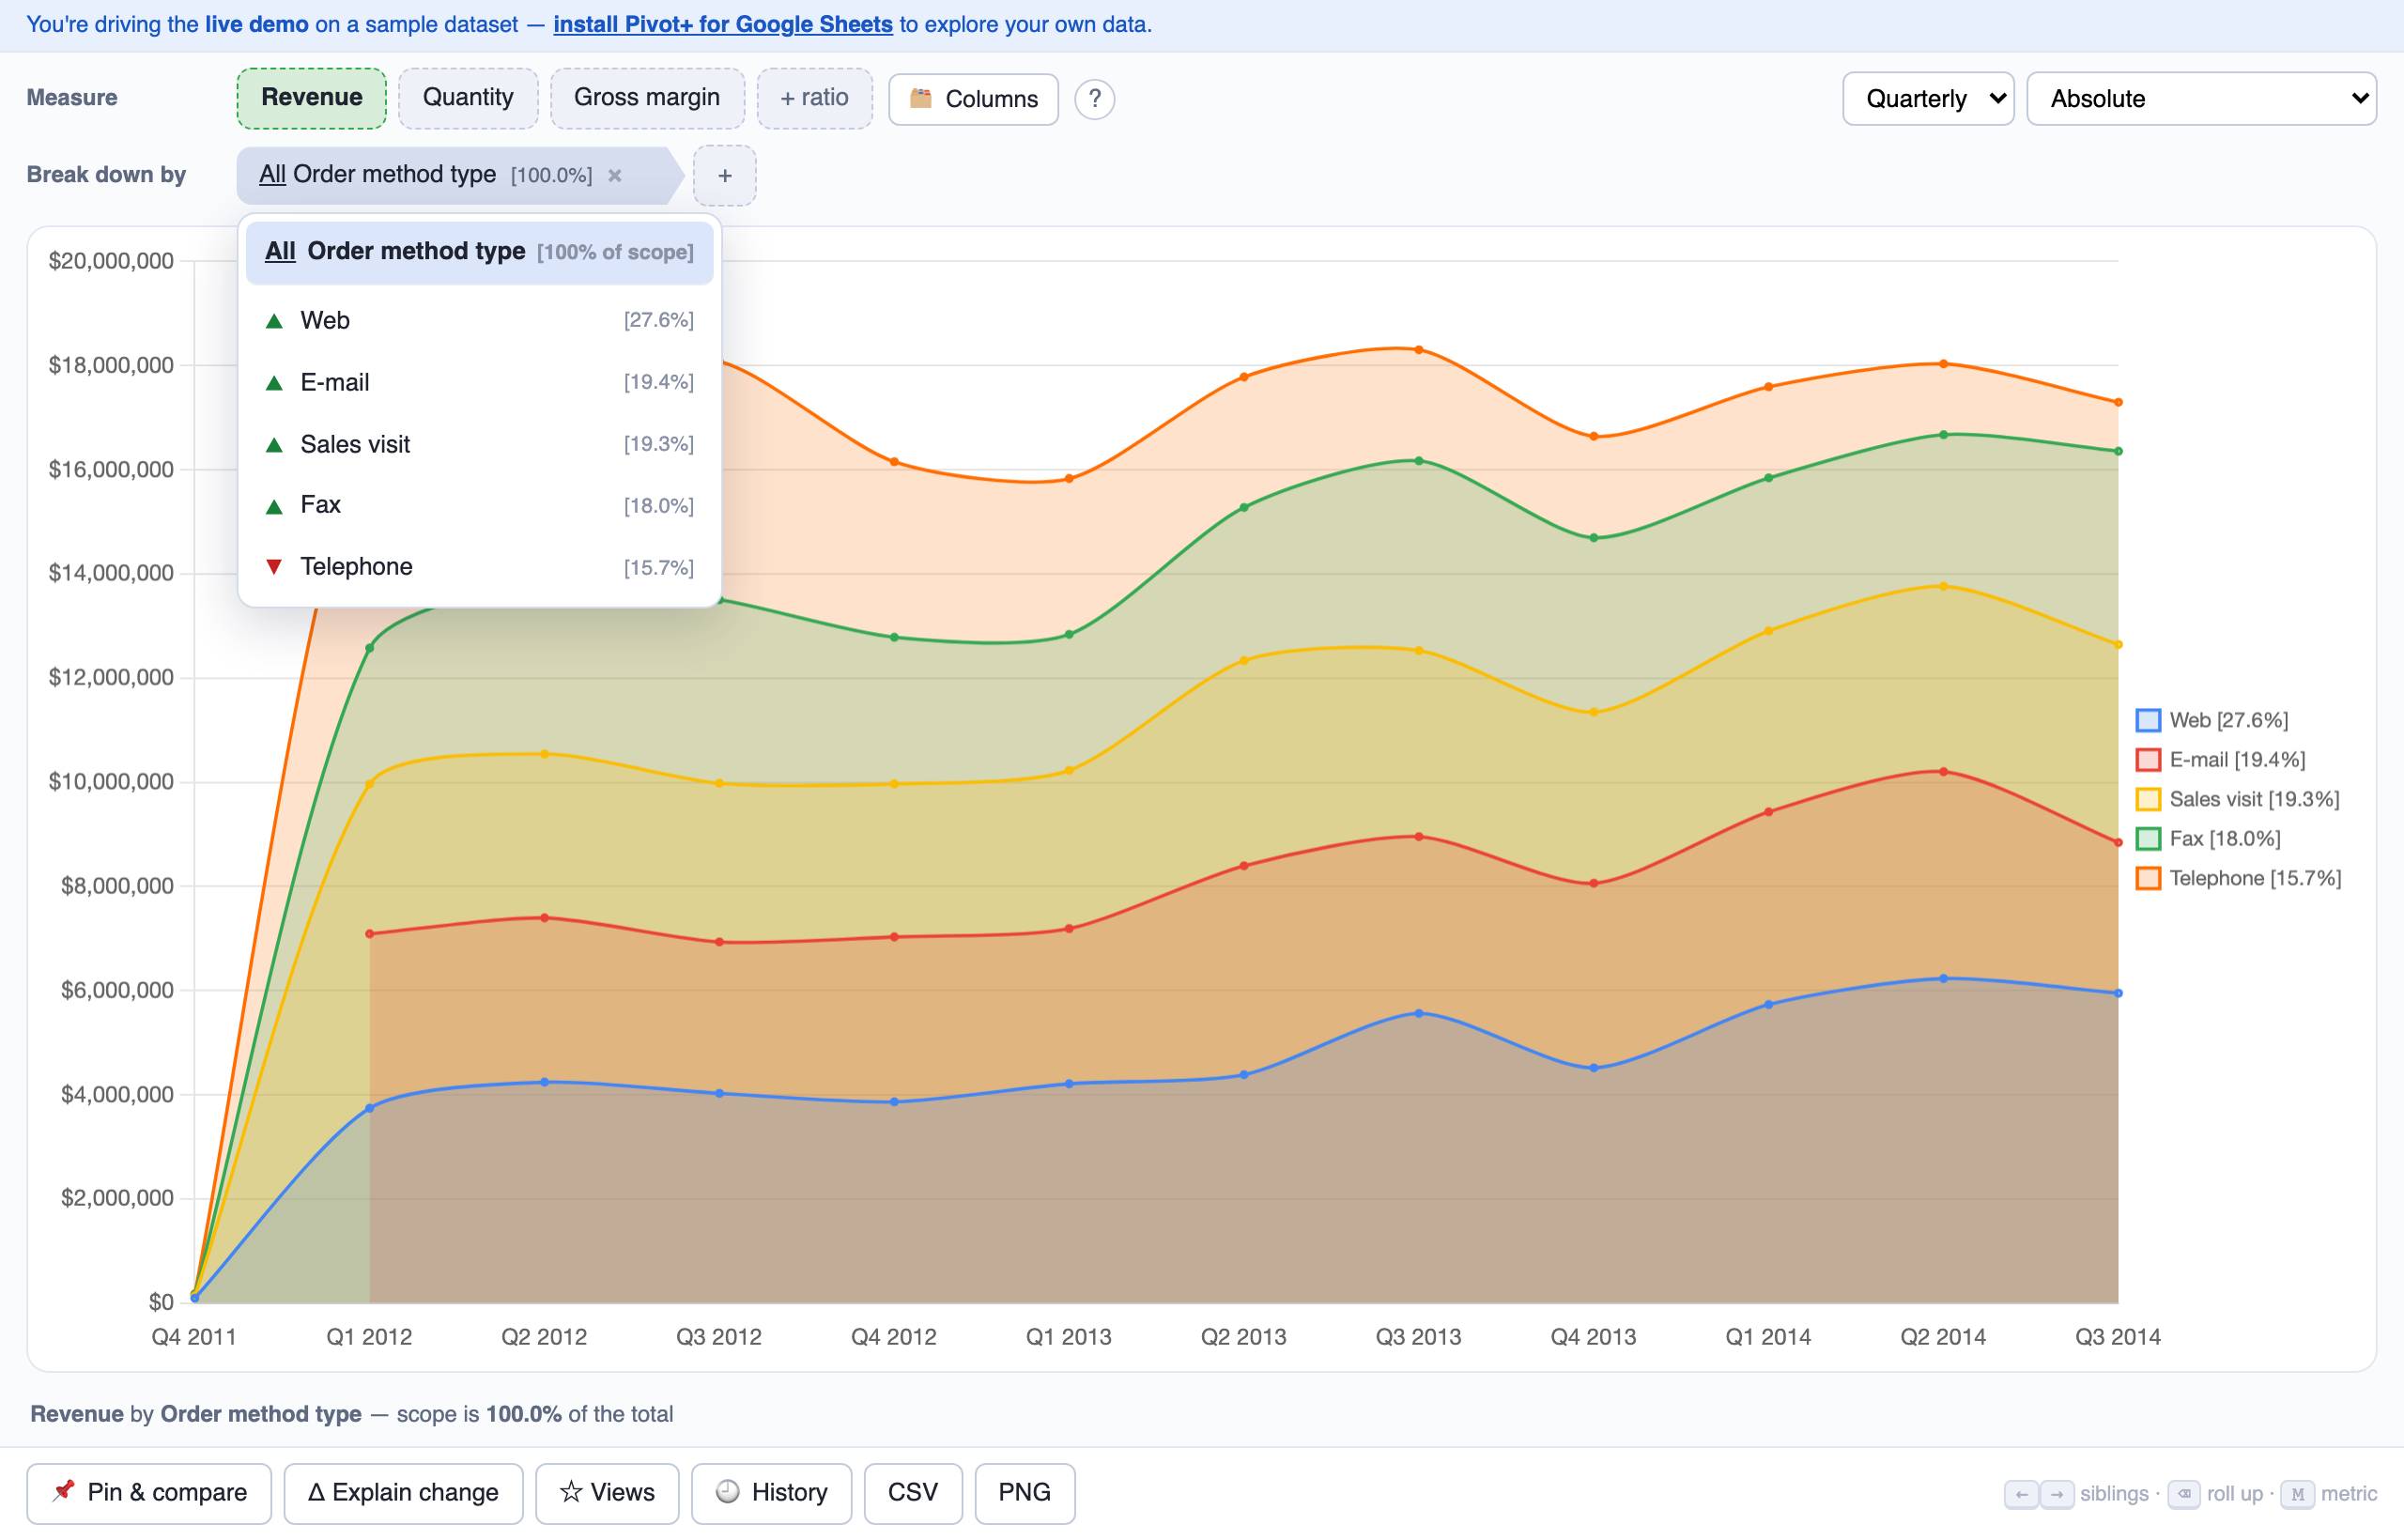This screenshot has width=2404, height=1540.
Task: Click the clock icon in History
Action: coord(728,1491)
